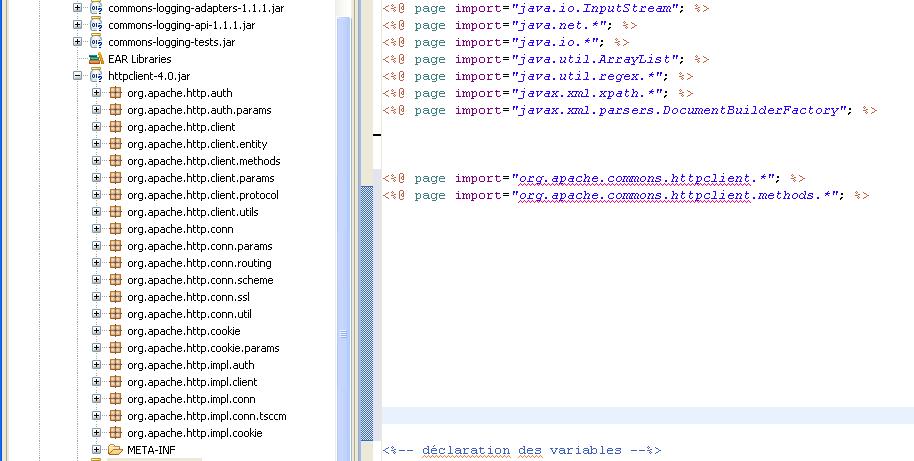Click the highlighted current empty editor line
This screenshot has width=914, height=461.
click(648, 416)
